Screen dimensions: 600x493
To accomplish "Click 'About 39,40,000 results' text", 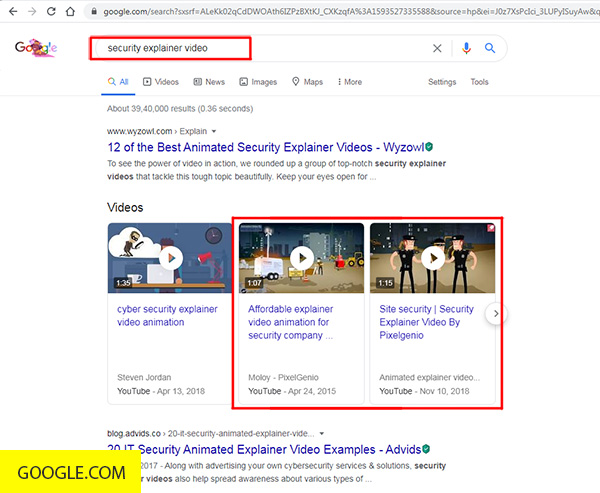I will (180, 109).
